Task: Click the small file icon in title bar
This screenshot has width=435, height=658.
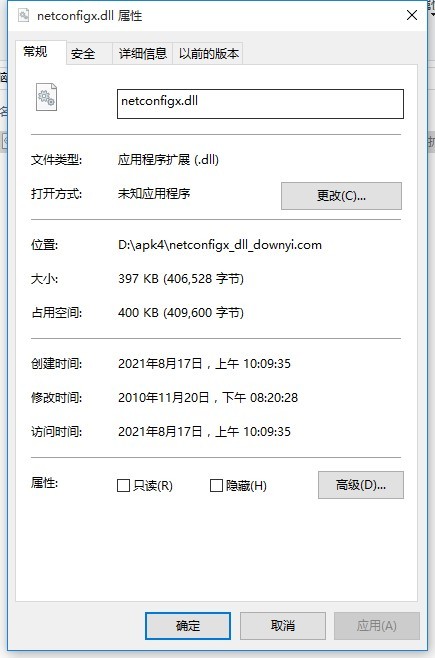Action: pyautogui.click(x=23, y=16)
